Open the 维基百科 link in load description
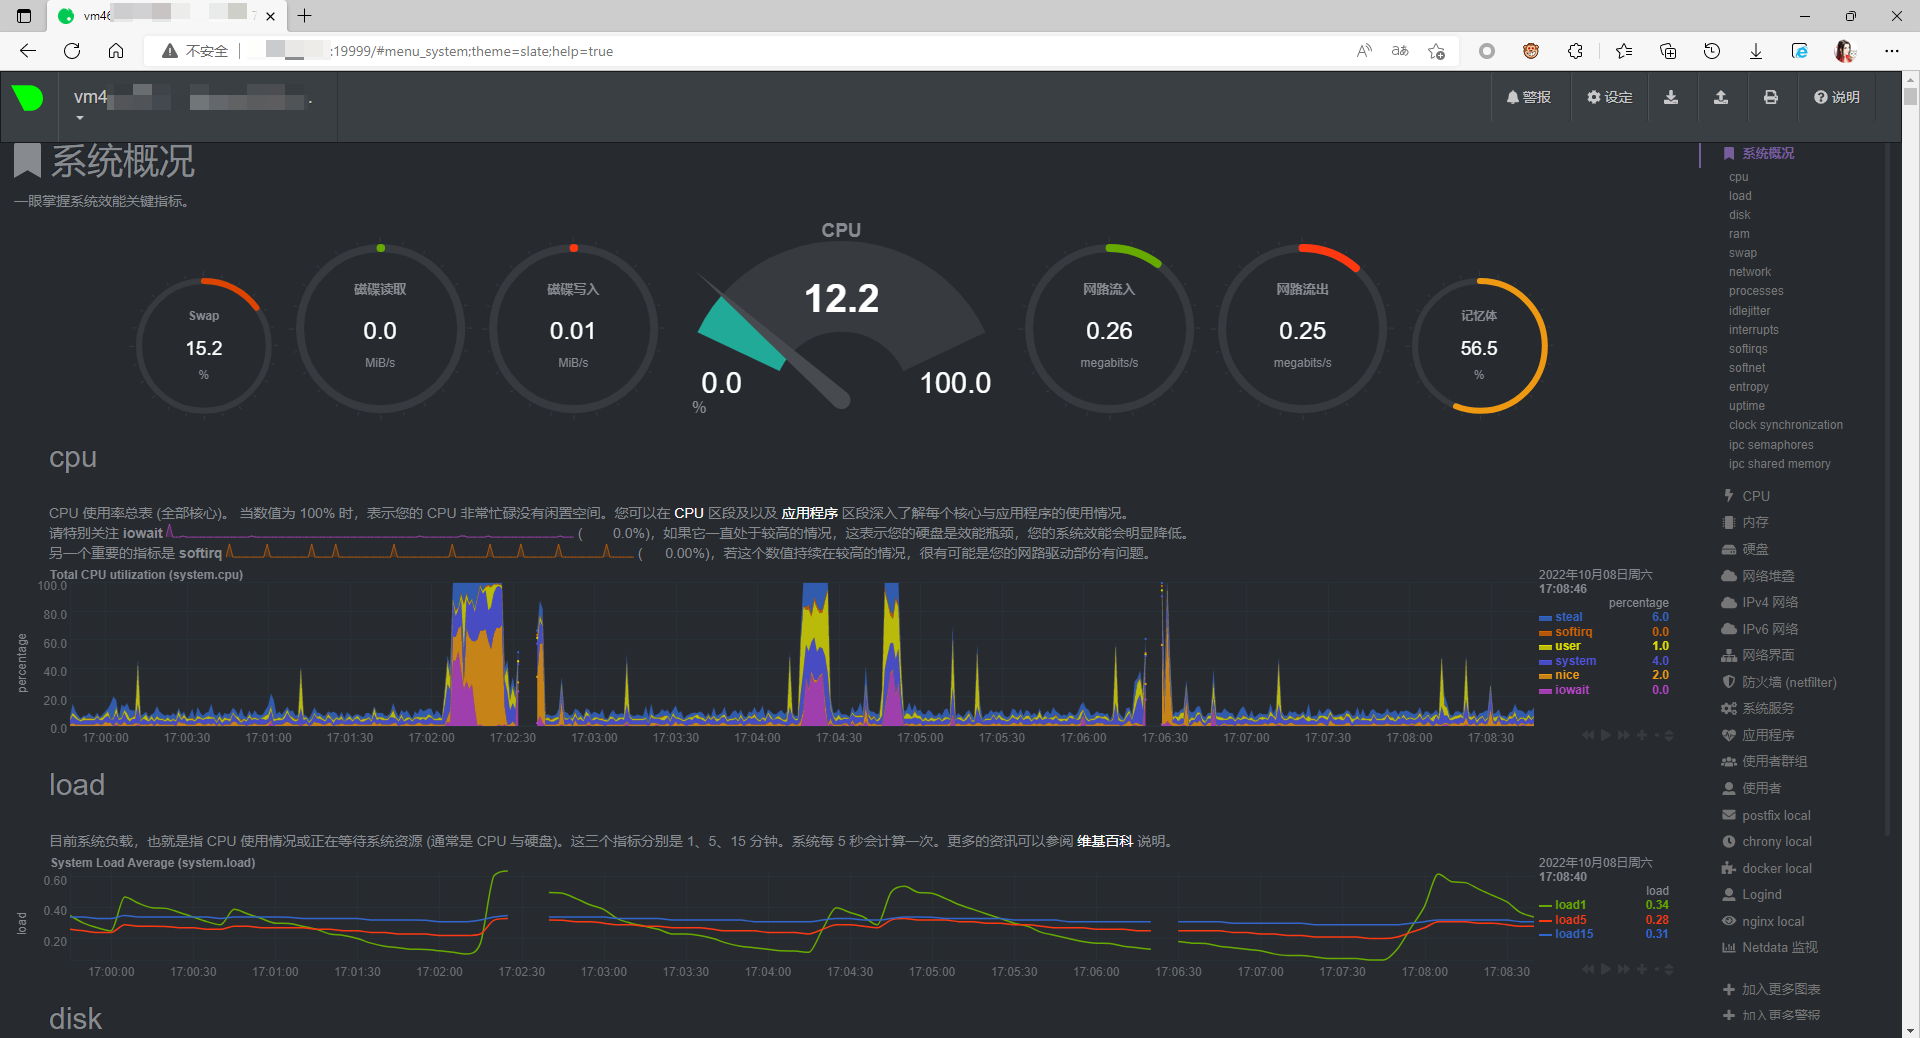The image size is (1920, 1038). tap(1103, 841)
